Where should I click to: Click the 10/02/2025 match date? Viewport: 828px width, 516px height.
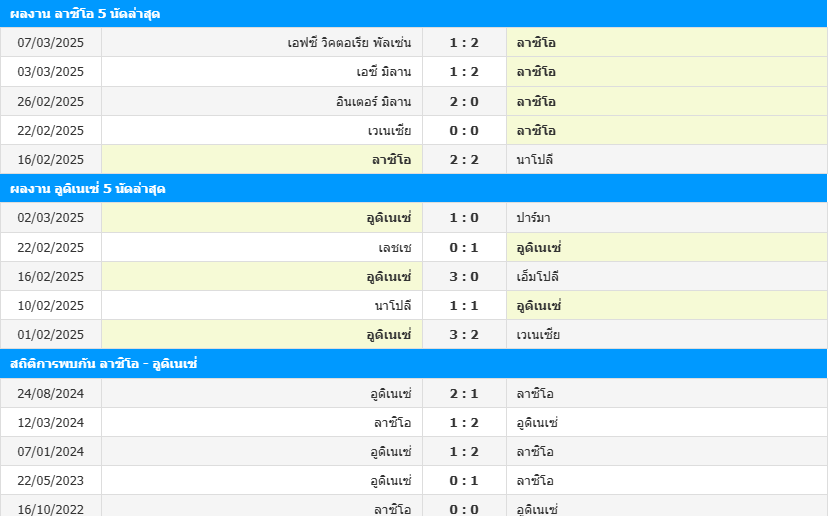click(51, 305)
